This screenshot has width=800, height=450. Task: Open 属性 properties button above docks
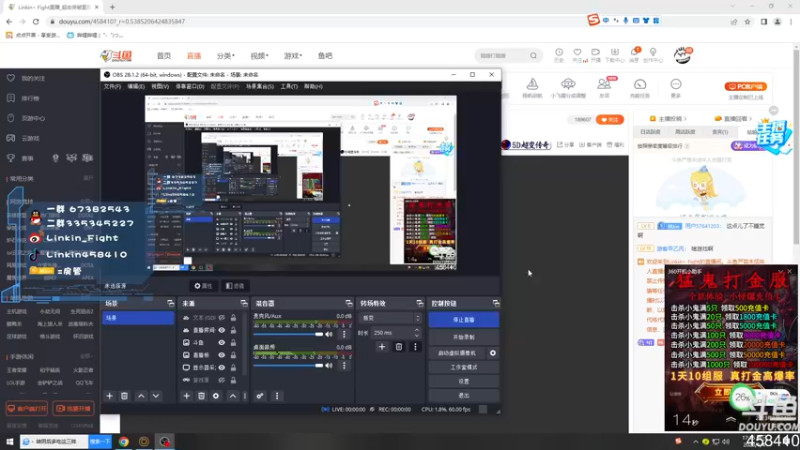(x=204, y=286)
